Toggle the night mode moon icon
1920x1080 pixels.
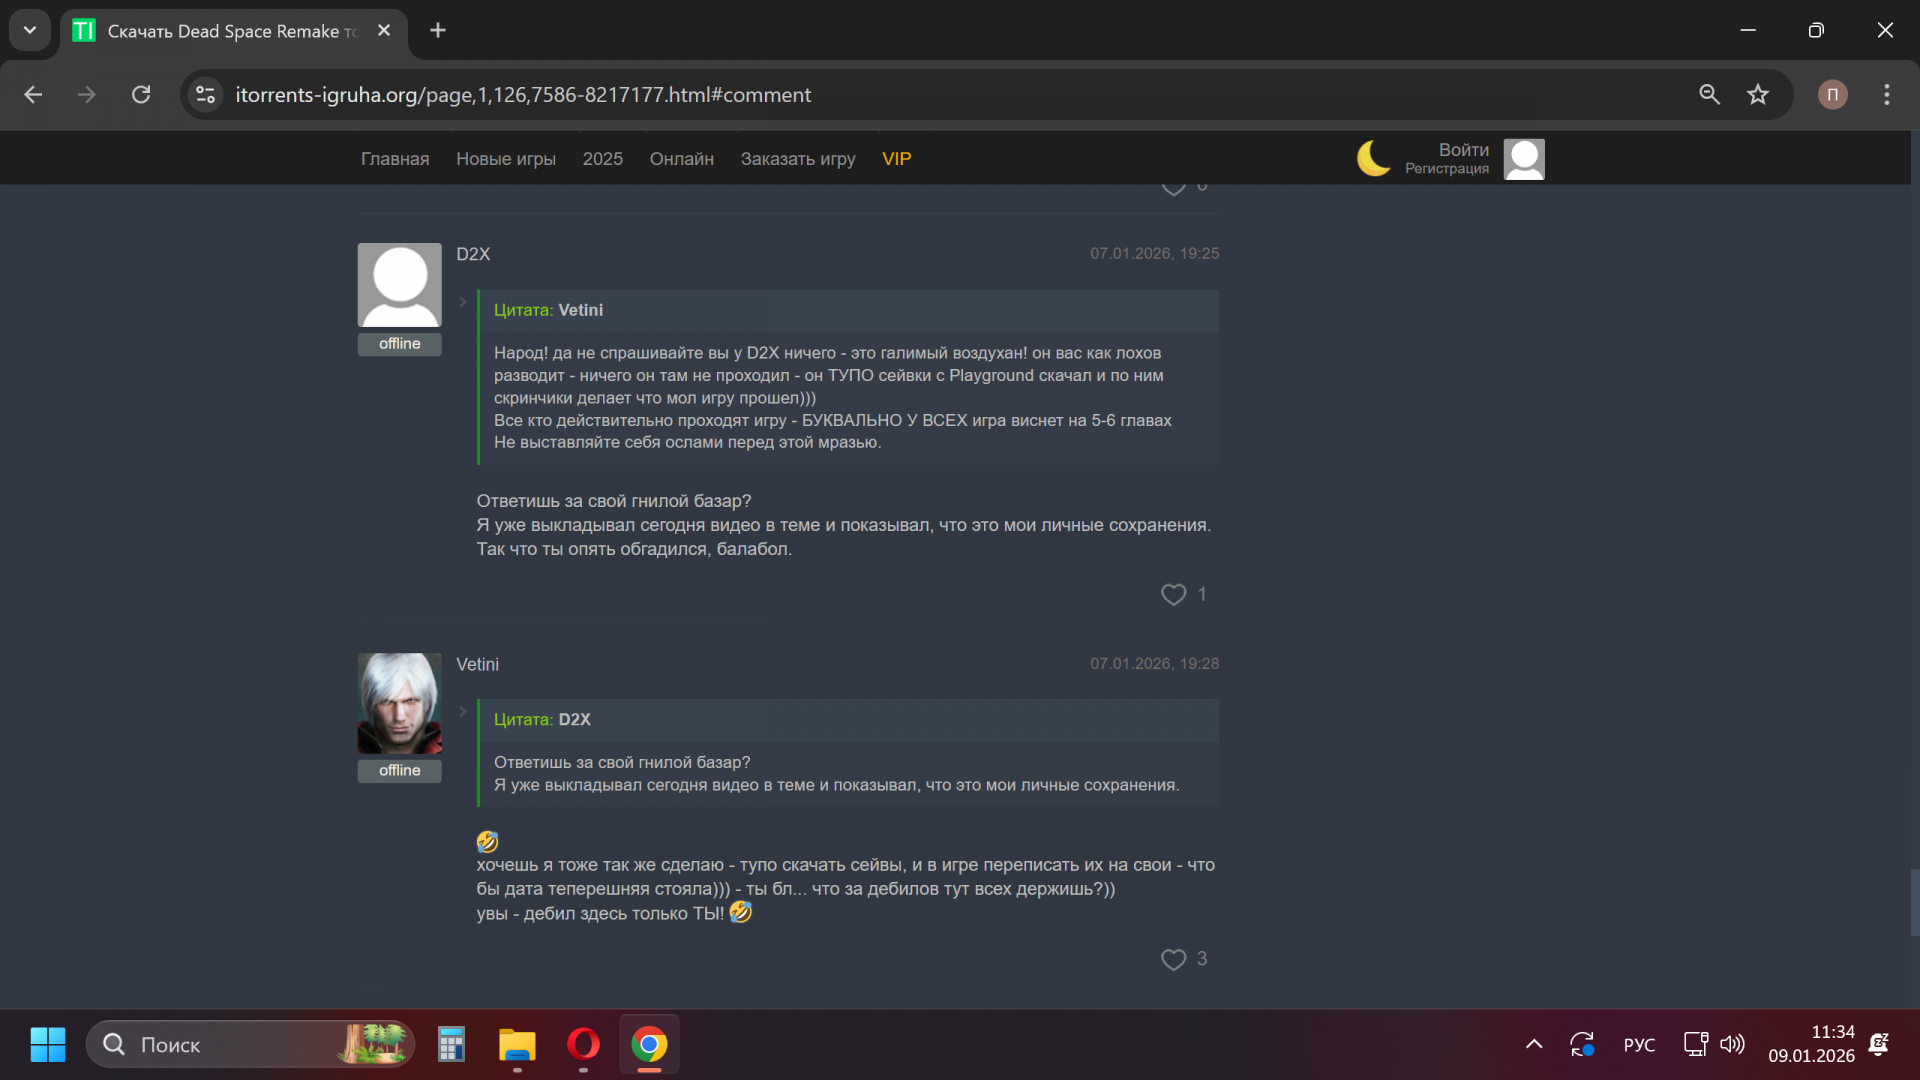(x=1373, y=158)
